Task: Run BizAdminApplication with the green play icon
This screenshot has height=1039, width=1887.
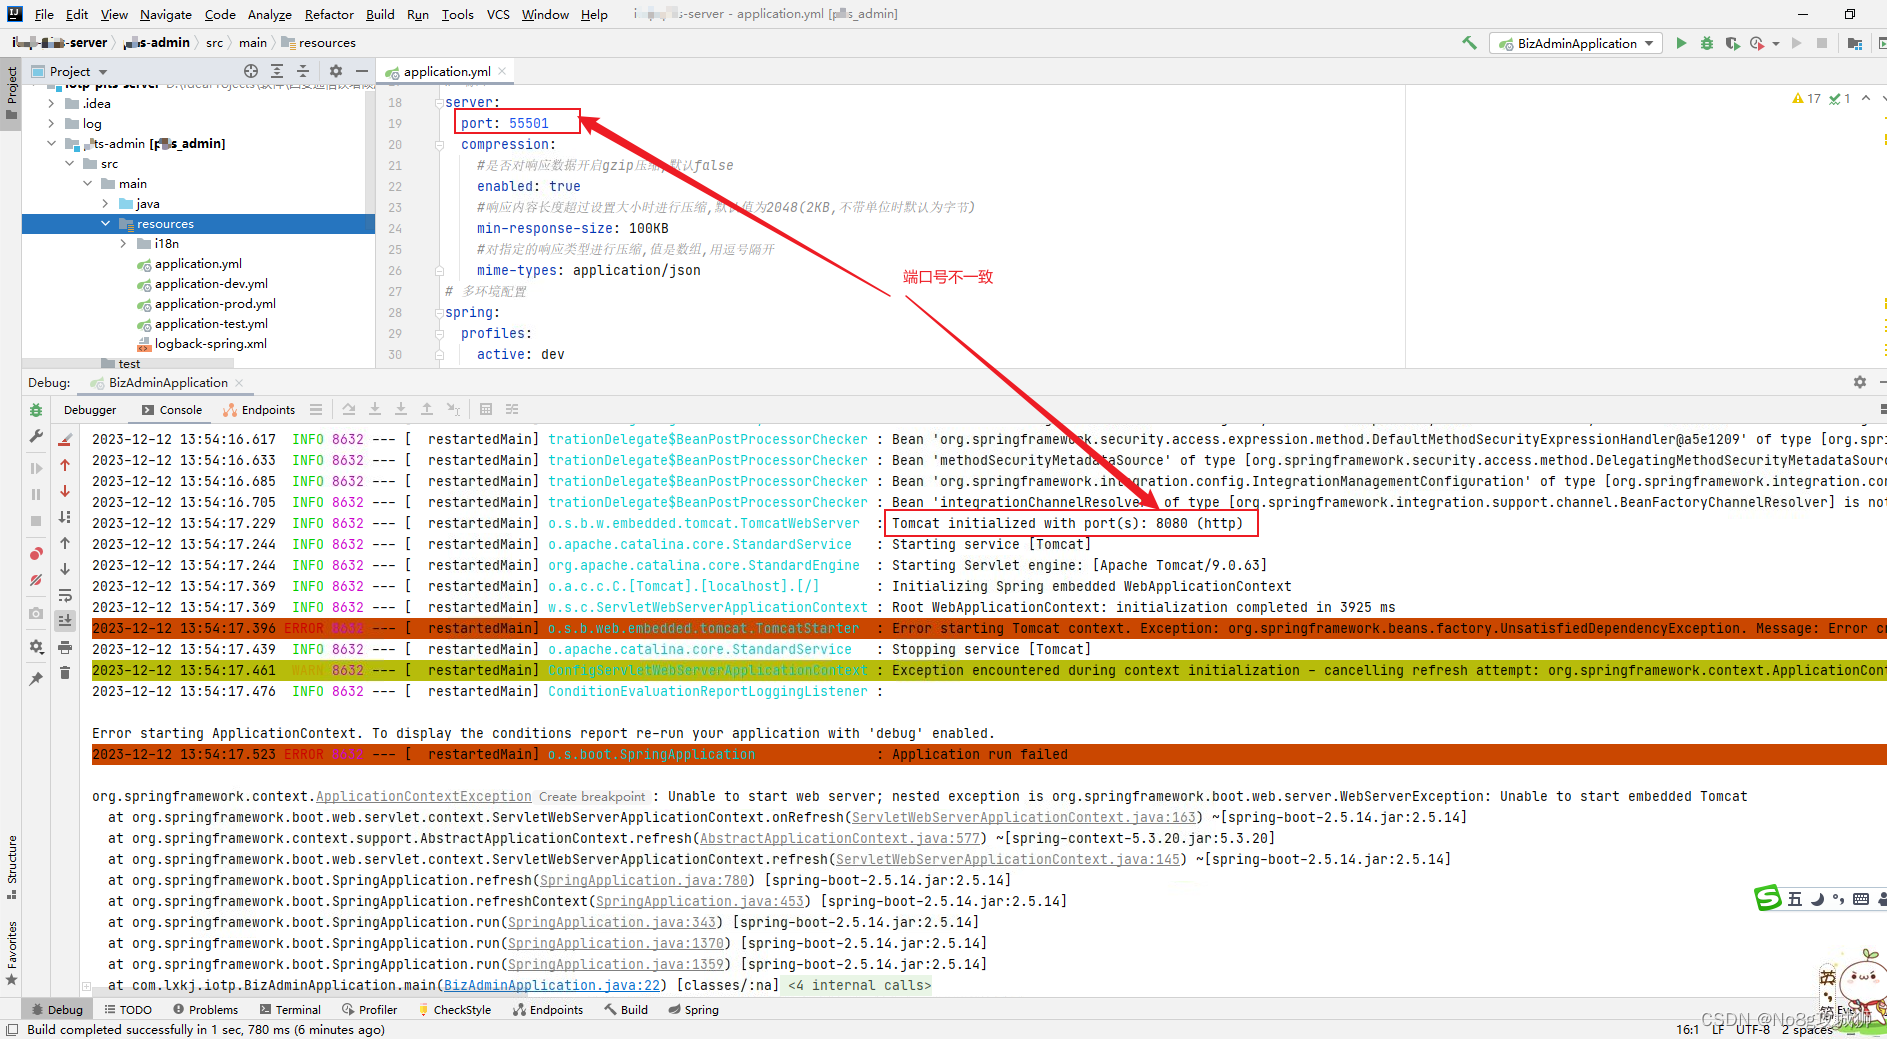Action: click(x=1681, y=43)
